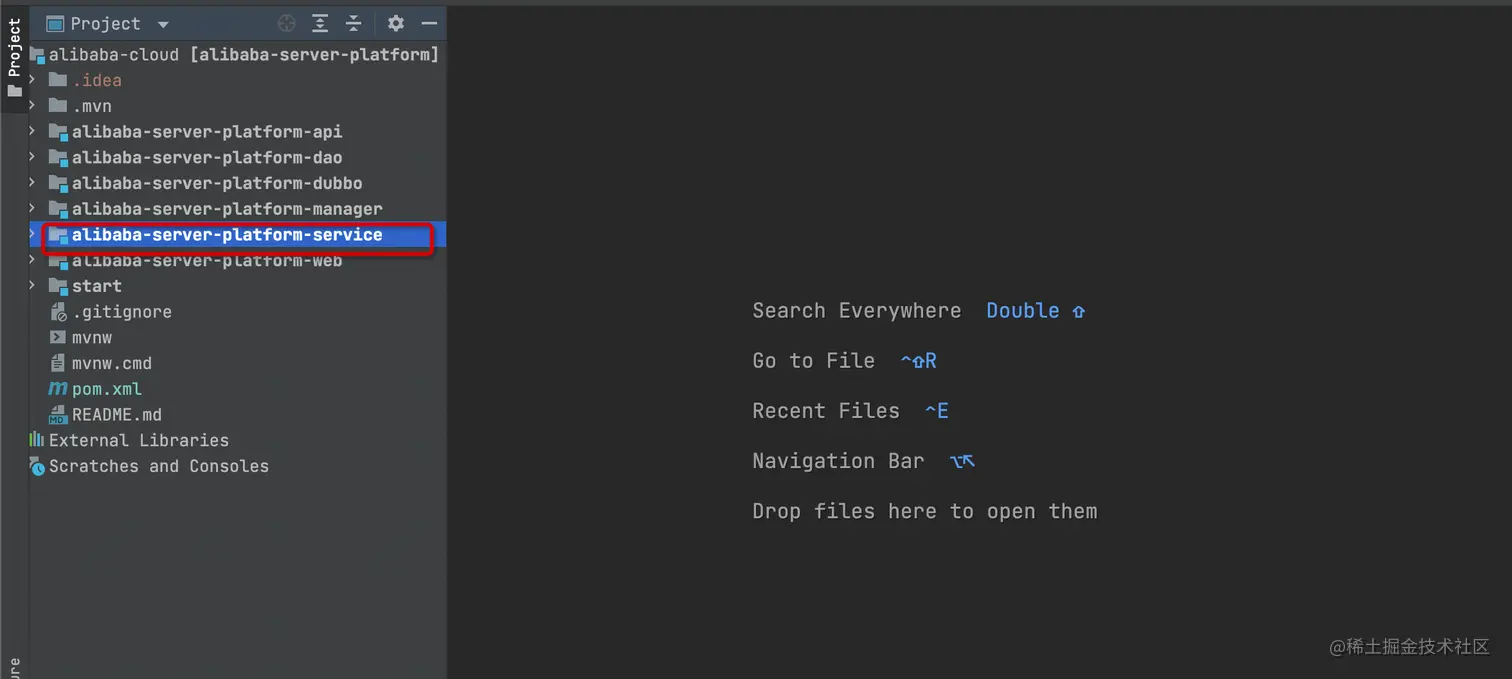The width and height of the screenshot is (1512, 679).
Task: Expand alibaba-server-platform-api module arrow
Action: [33, 132]
